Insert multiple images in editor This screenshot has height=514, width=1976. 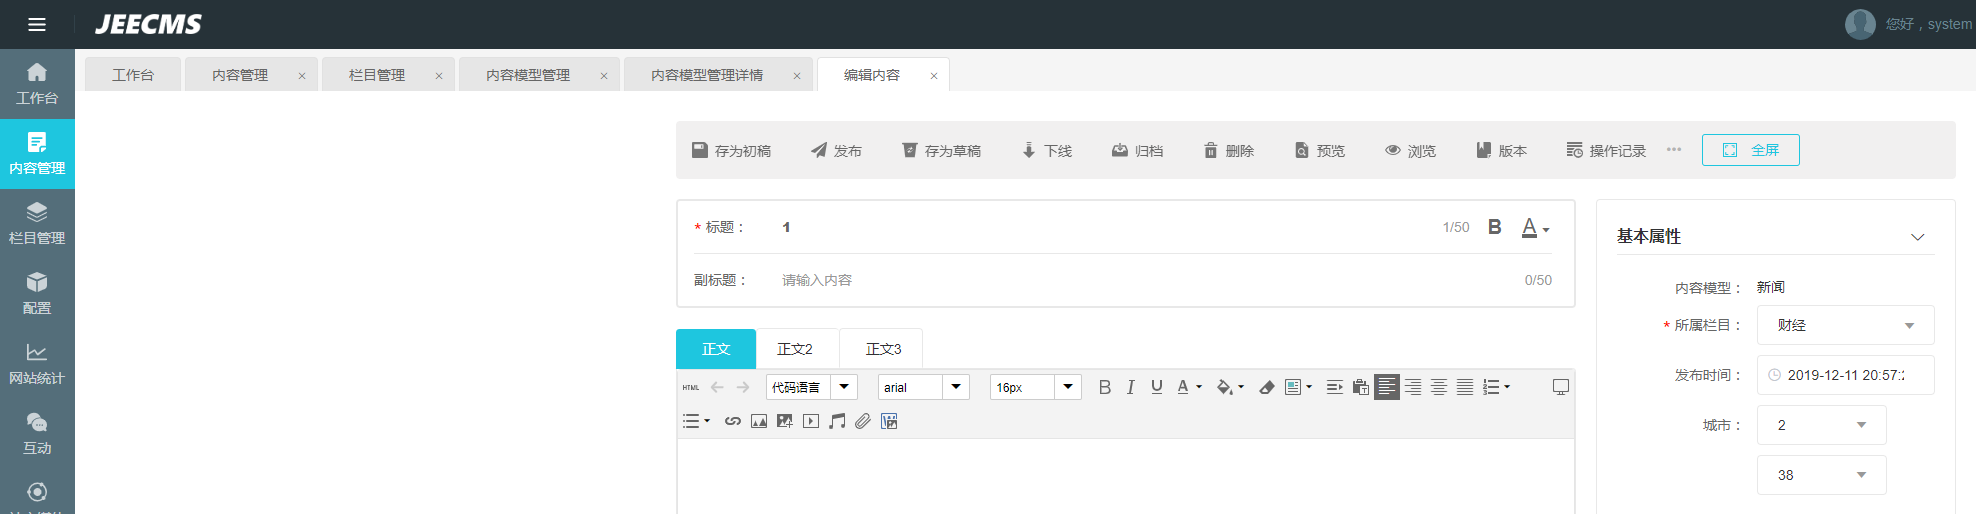pos(785,421)
